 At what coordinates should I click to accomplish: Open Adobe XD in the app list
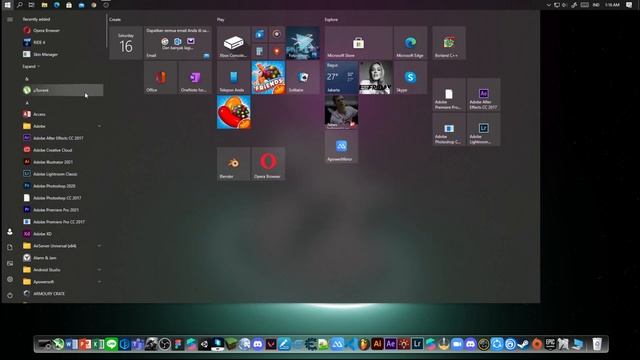[x=62, y=234]
